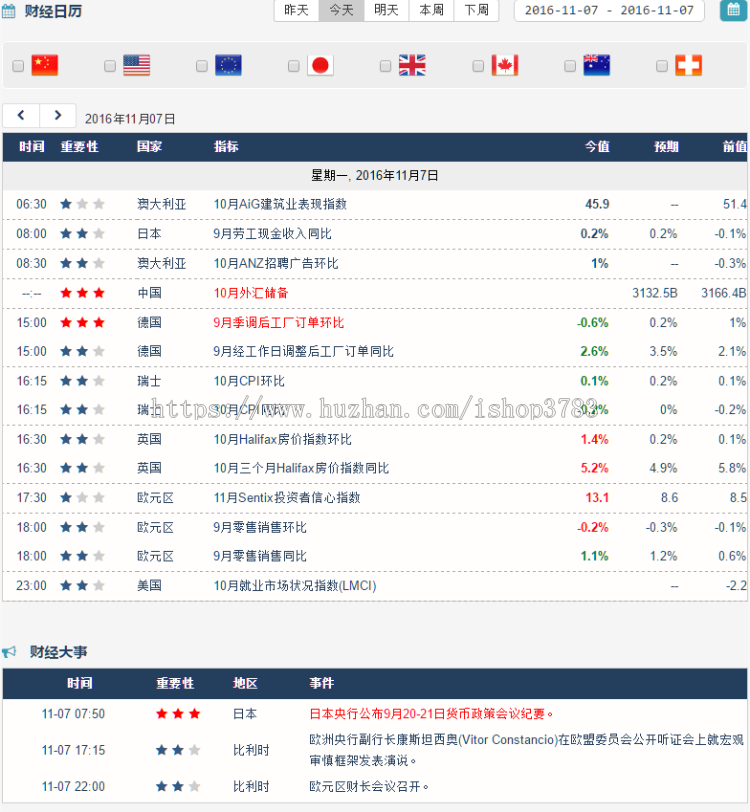Image resolution: width=750 pixels, height=812 pixels.
Task: Click the 今值 column header
Action: 597,147
